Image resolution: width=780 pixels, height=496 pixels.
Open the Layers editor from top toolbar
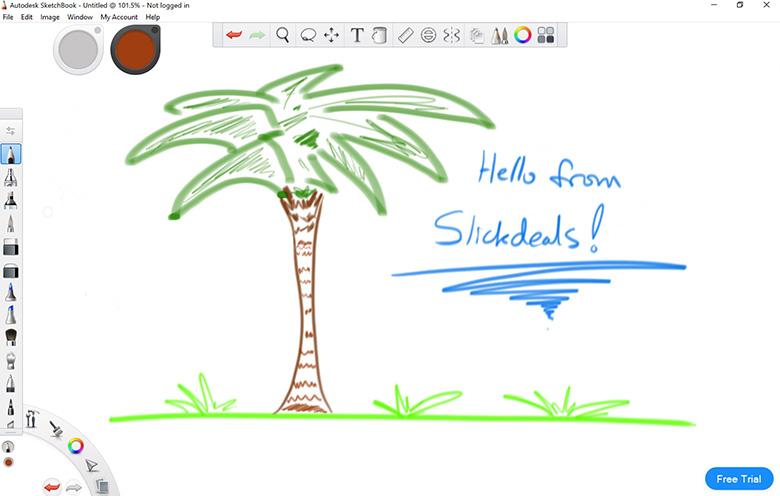click(x=477, y=36)
